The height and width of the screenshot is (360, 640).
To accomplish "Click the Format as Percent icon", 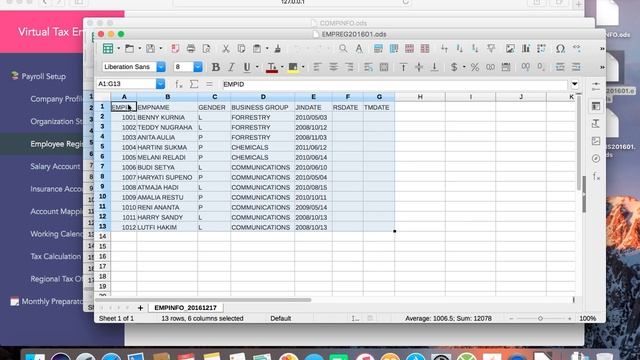I will click(x=475, y=67).
